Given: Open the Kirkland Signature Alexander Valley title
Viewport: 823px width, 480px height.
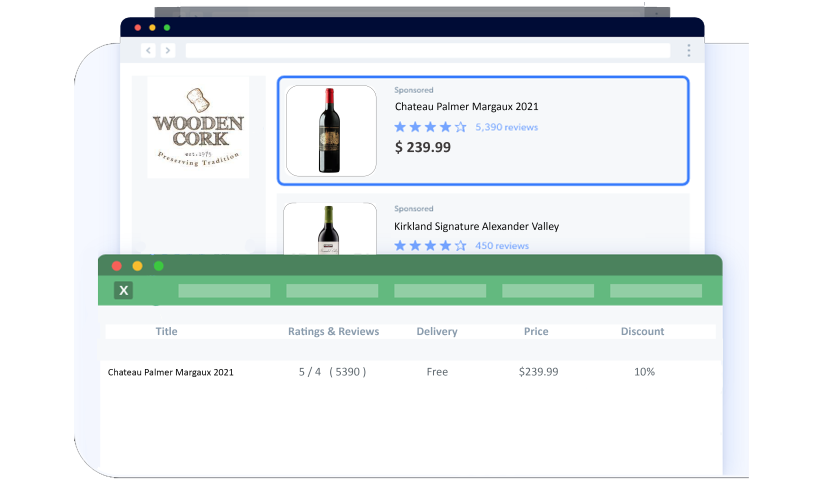Looking at the screenshot, I should pos(477,226).
